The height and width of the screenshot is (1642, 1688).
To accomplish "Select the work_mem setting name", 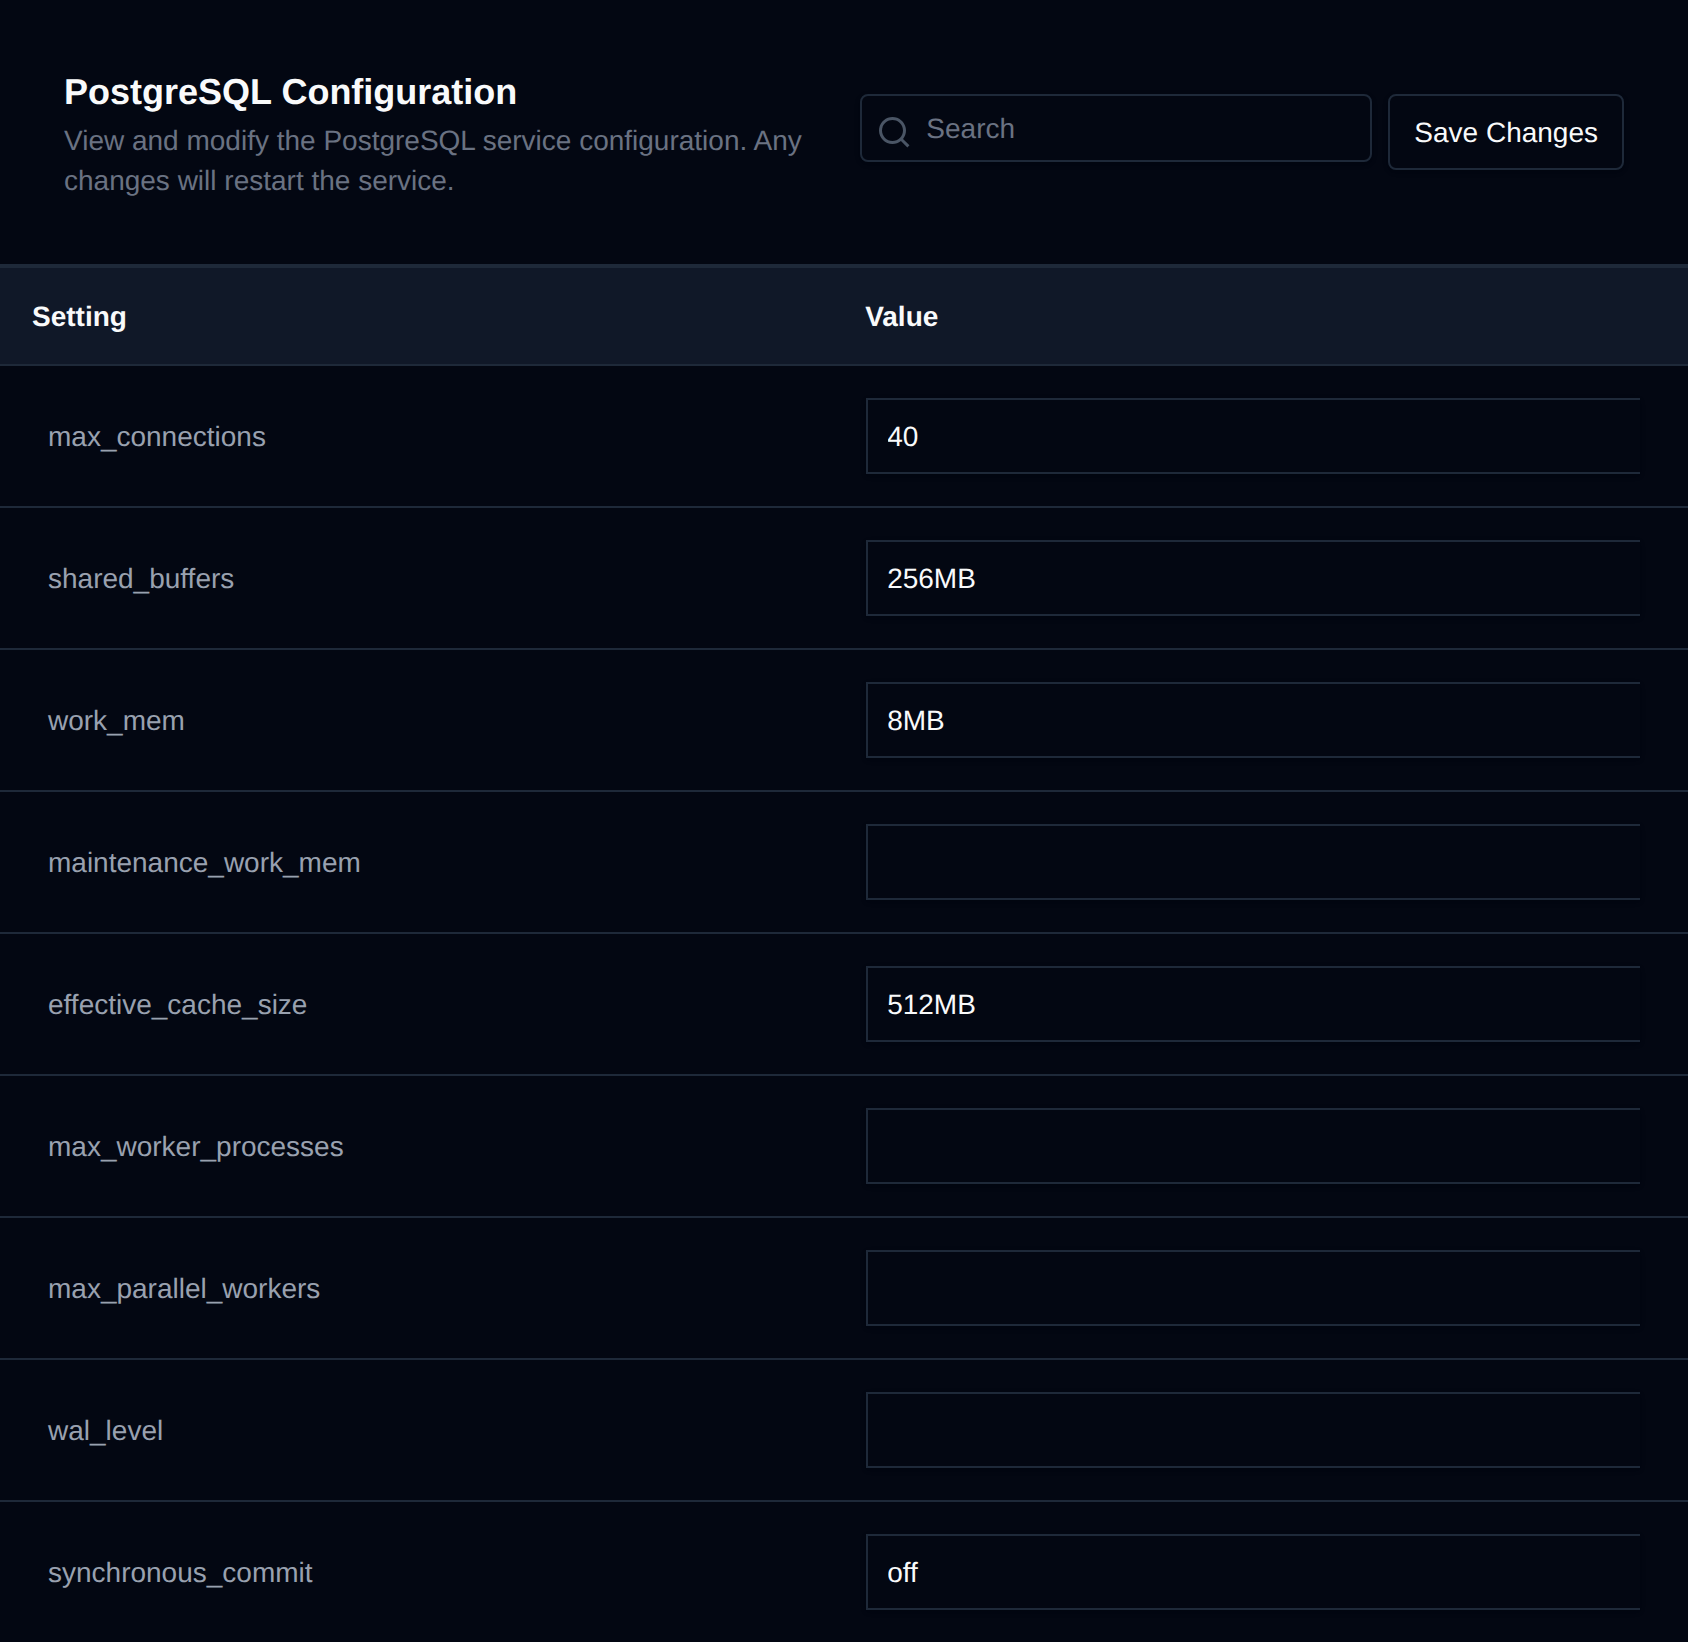I will pos(116,721).
